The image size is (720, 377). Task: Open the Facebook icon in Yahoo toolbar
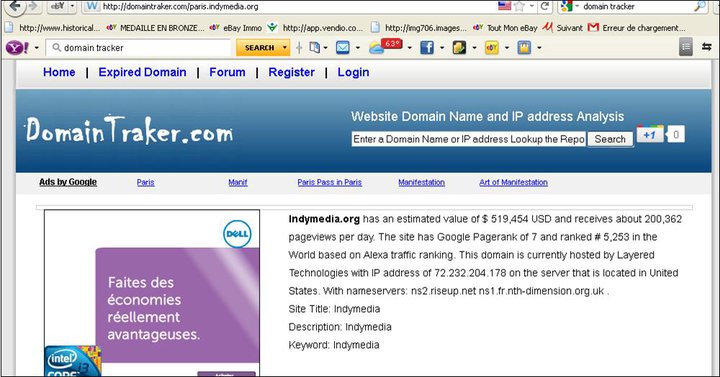click(x=427, y=47)
